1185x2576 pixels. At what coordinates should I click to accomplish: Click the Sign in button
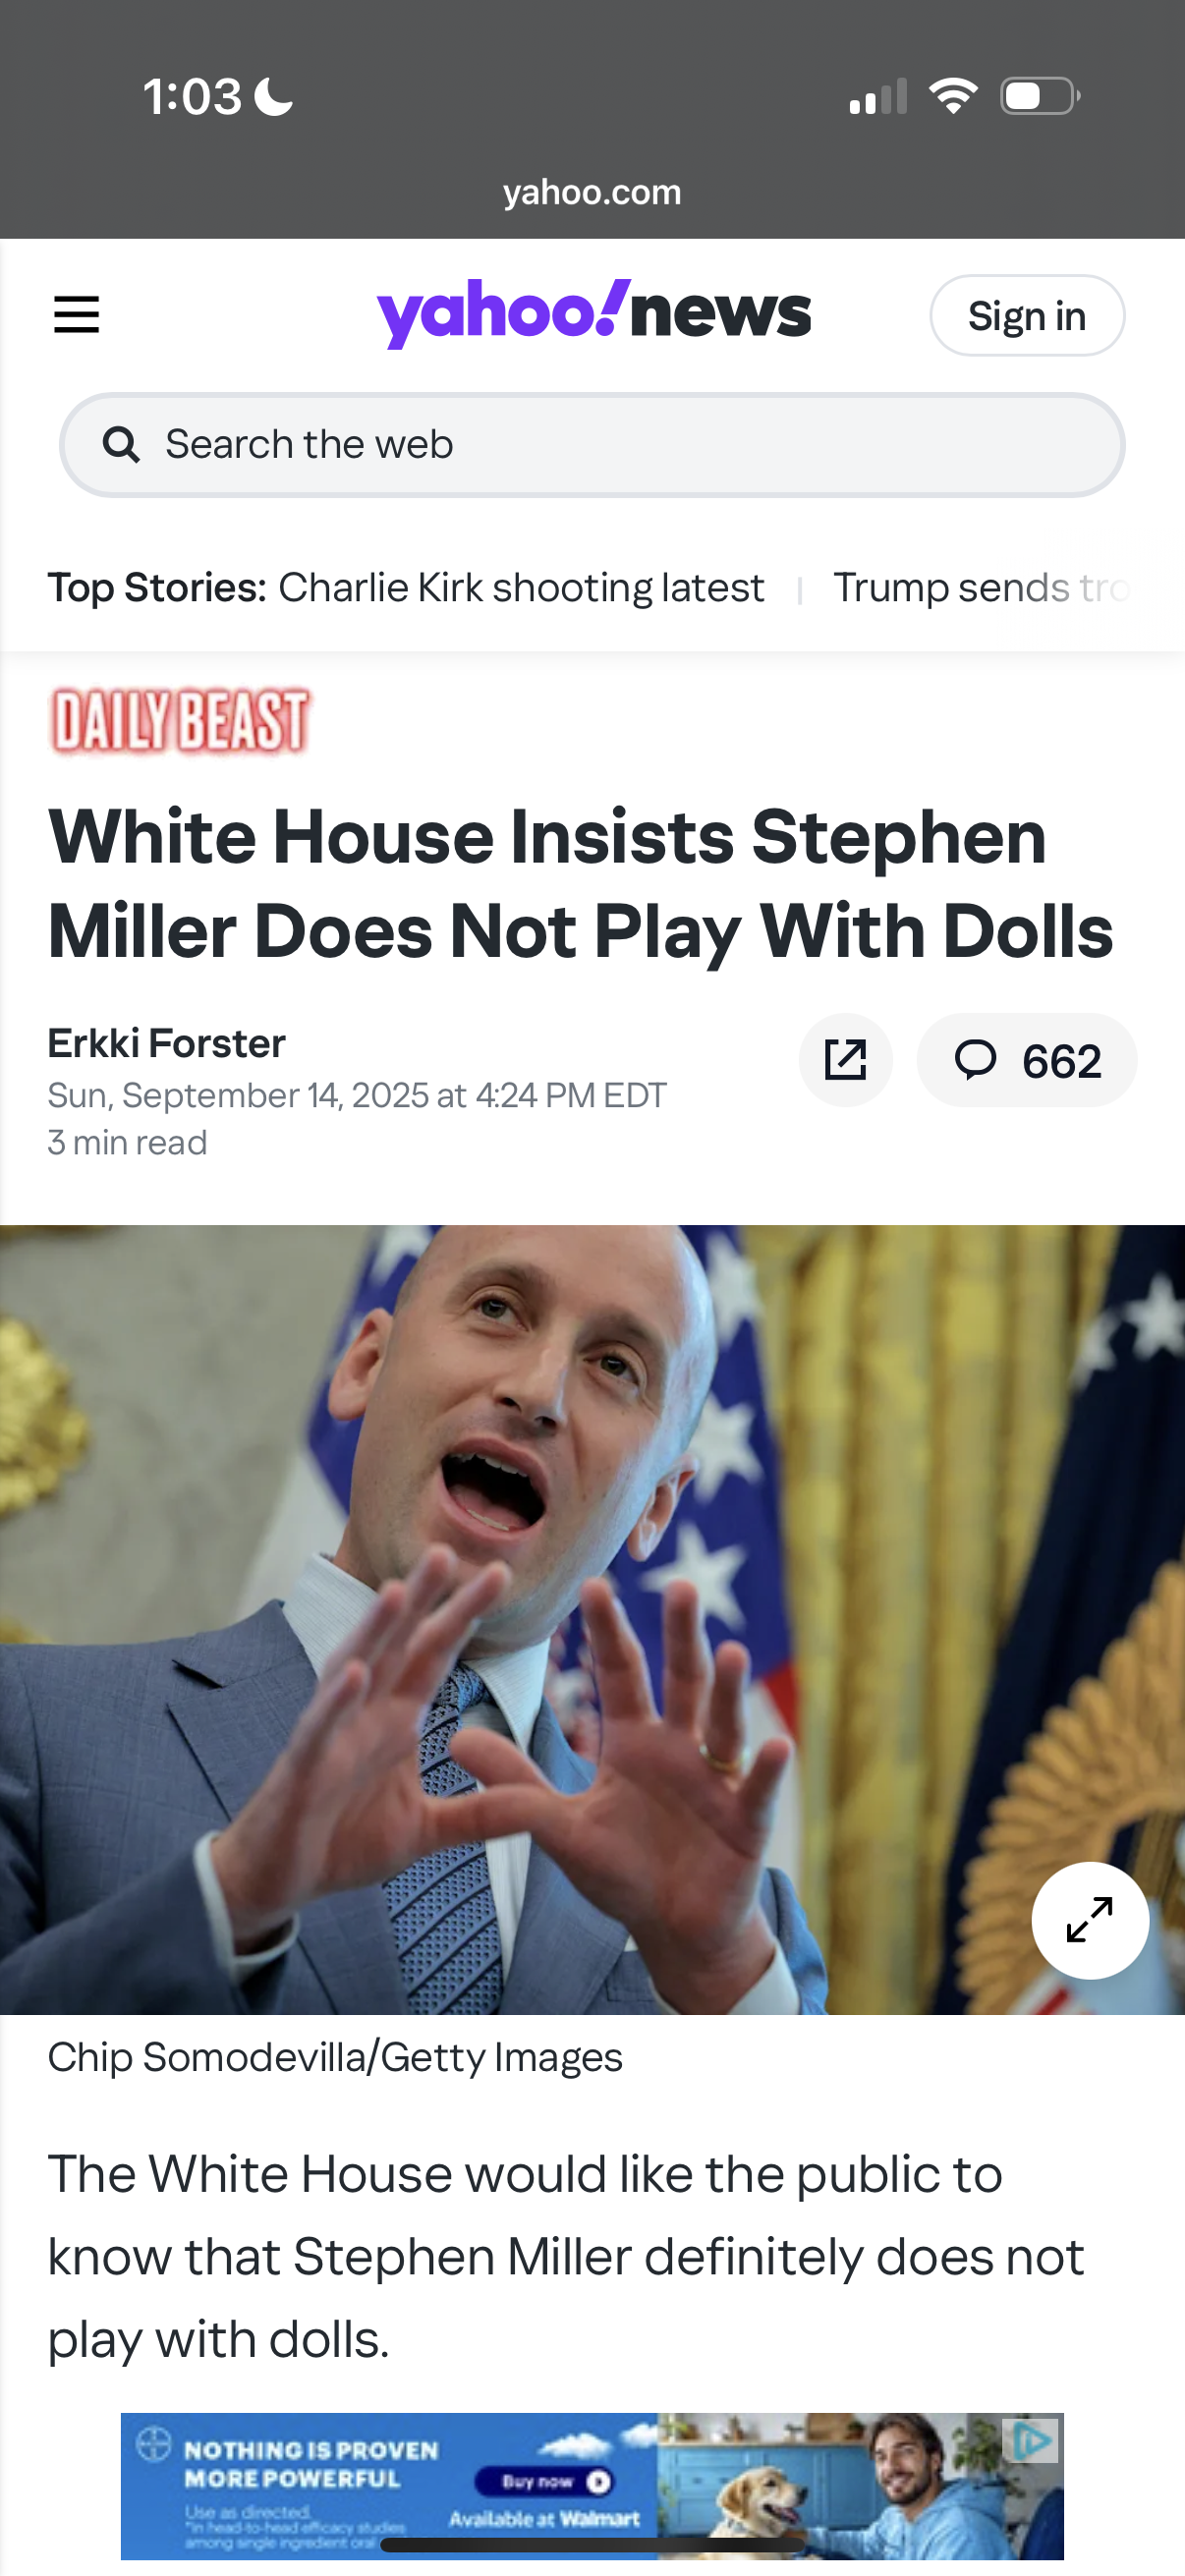(x=1027, y=316)
